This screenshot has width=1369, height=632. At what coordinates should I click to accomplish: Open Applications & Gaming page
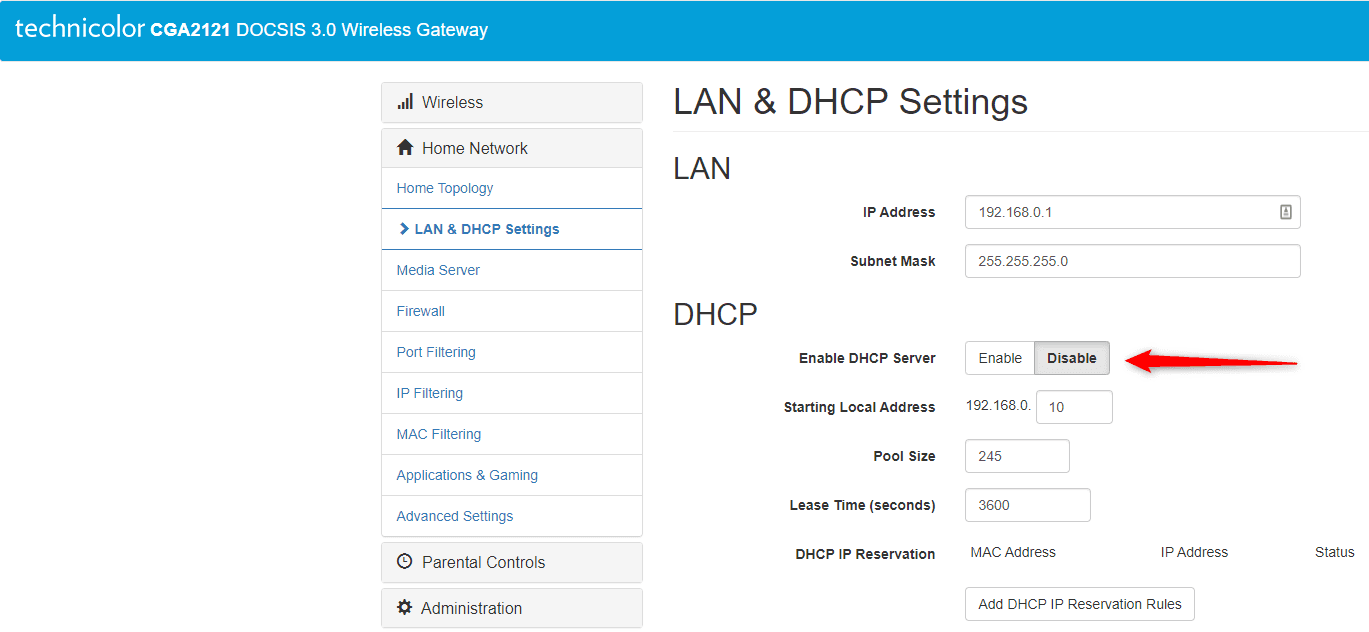coord(512,475)
